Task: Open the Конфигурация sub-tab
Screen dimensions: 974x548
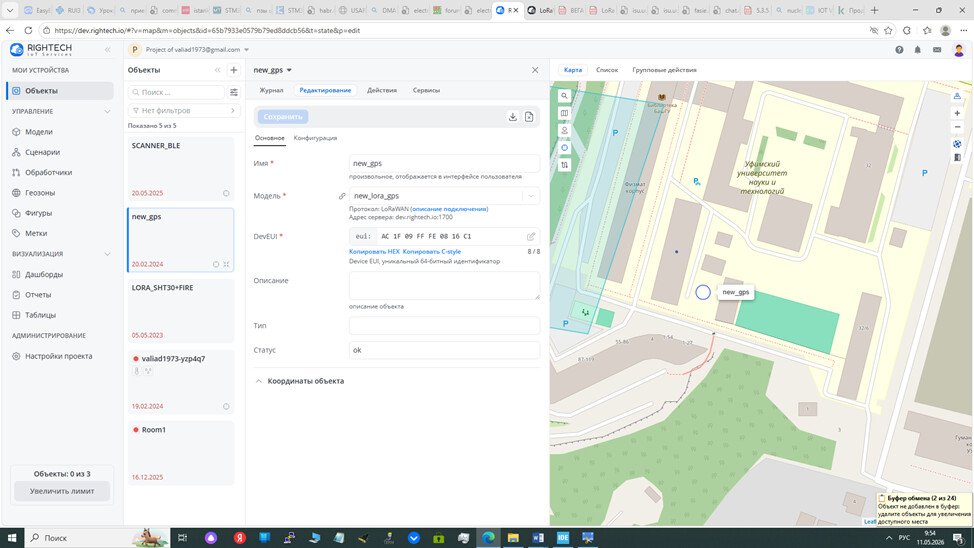Action: [x=316, y=138]
